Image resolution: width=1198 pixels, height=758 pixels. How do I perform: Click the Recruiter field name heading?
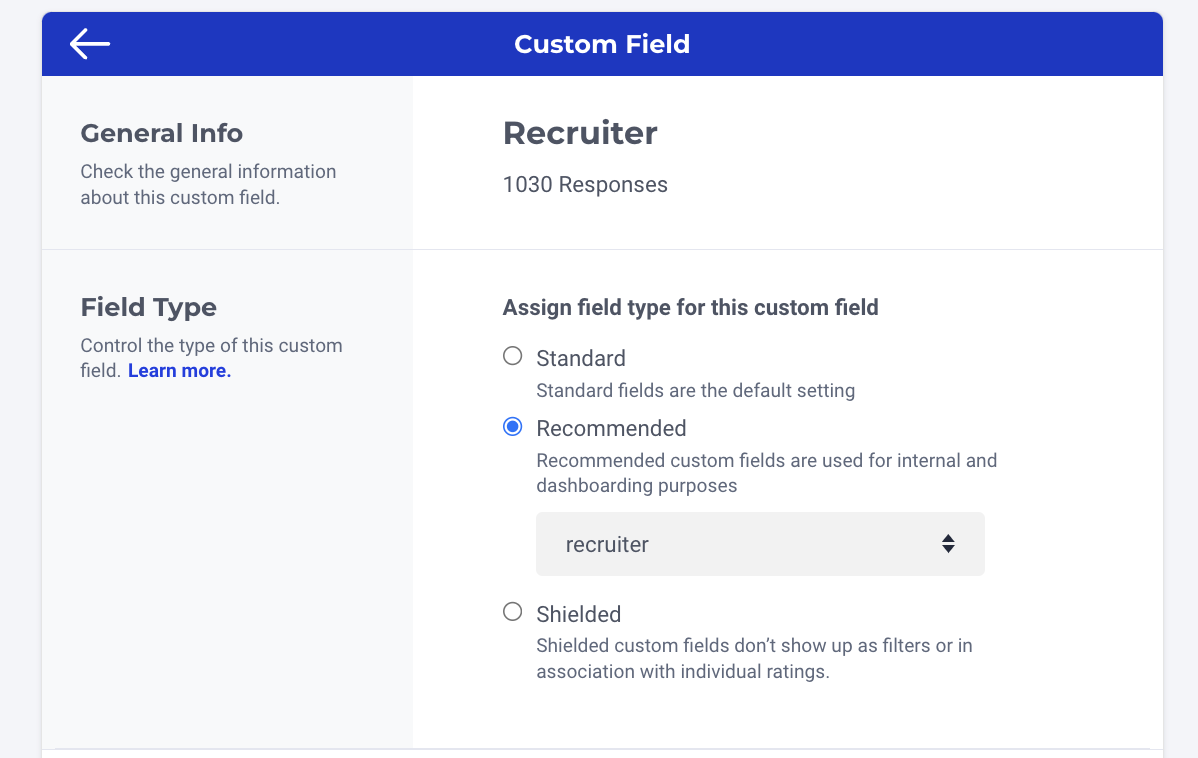(x=580, y=133)
